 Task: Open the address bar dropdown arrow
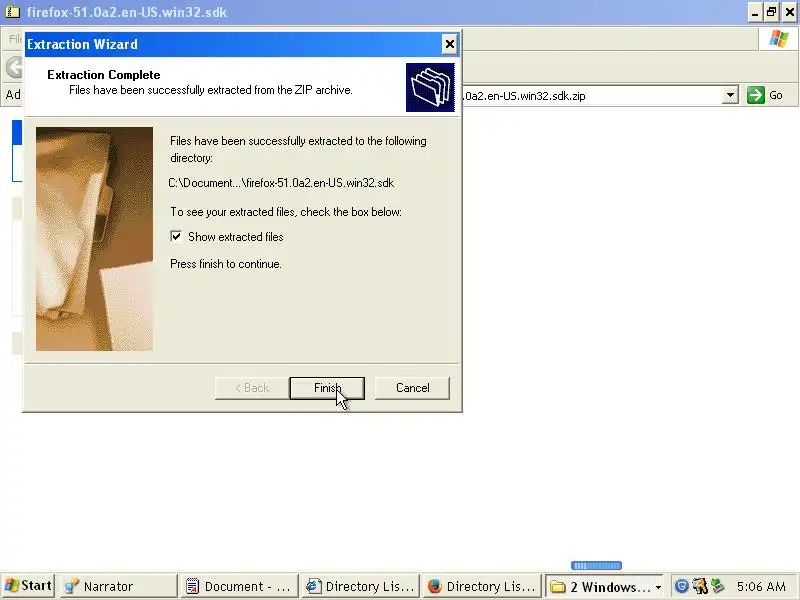click(x=730, y=95)
